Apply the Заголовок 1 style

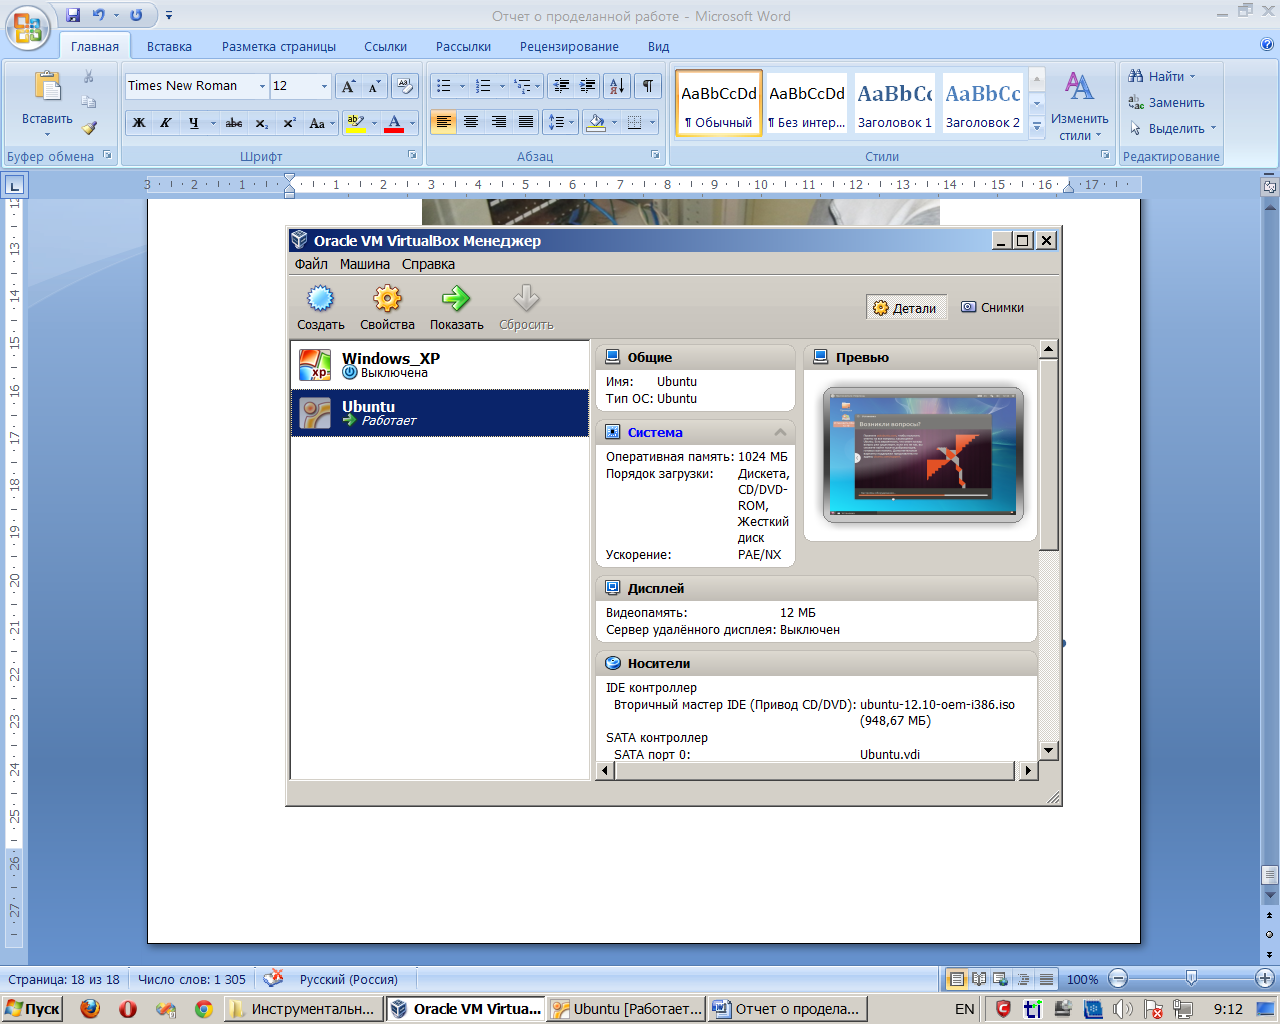(895, 104)
